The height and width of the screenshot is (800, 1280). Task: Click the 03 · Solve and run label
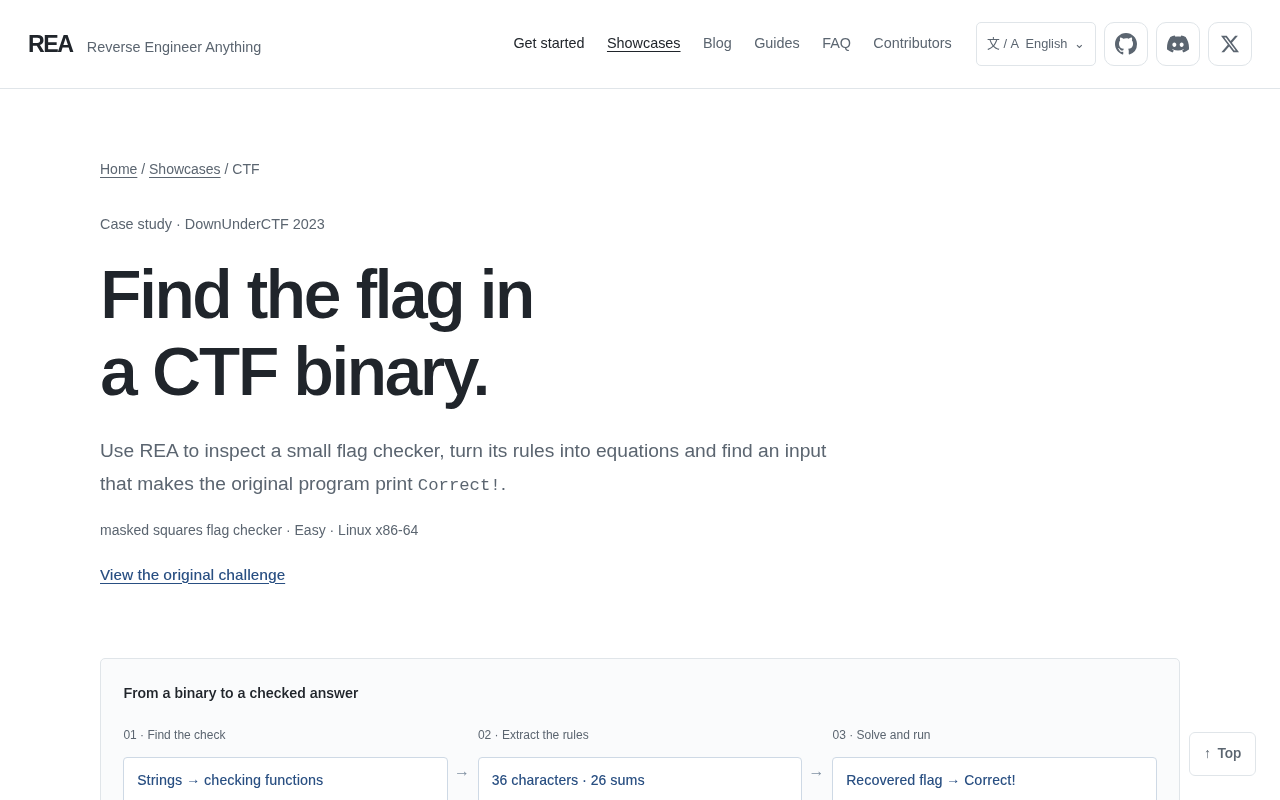(881, 735)
